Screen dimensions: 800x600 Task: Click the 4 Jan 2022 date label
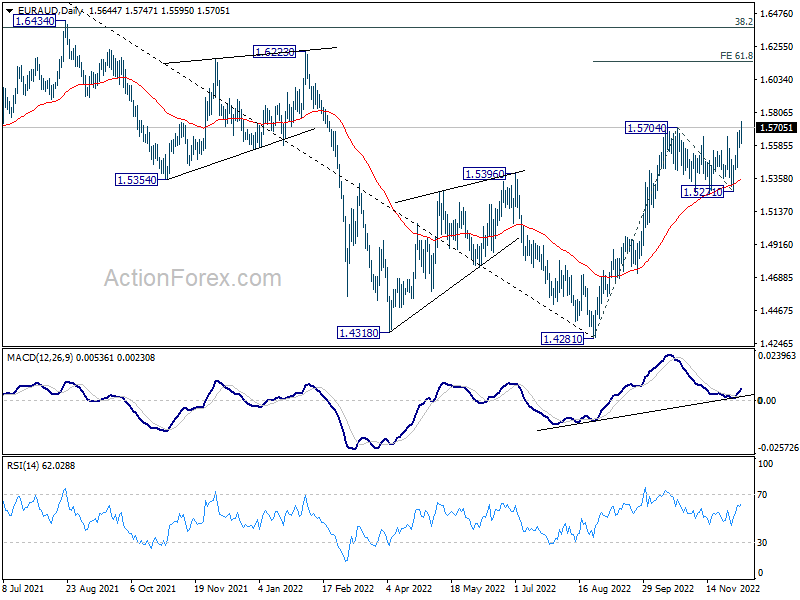281,588
